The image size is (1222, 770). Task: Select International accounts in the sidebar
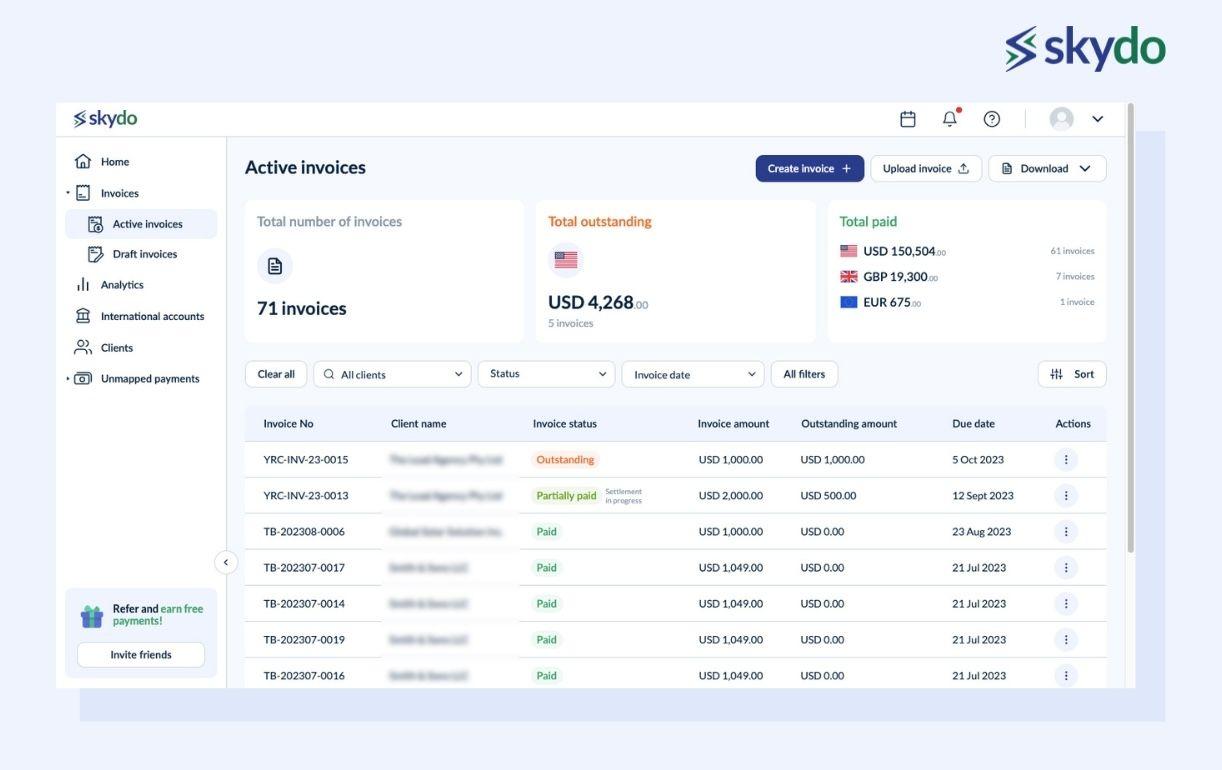[151, 315]
